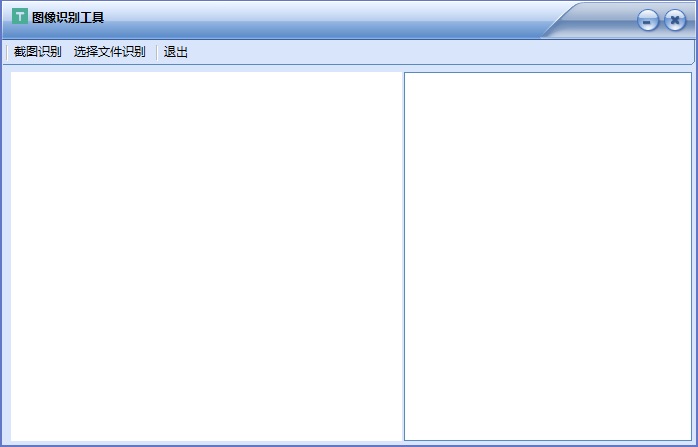Close the window with the X button
Viewport: 698px width, 447px height.
point(675,21)
